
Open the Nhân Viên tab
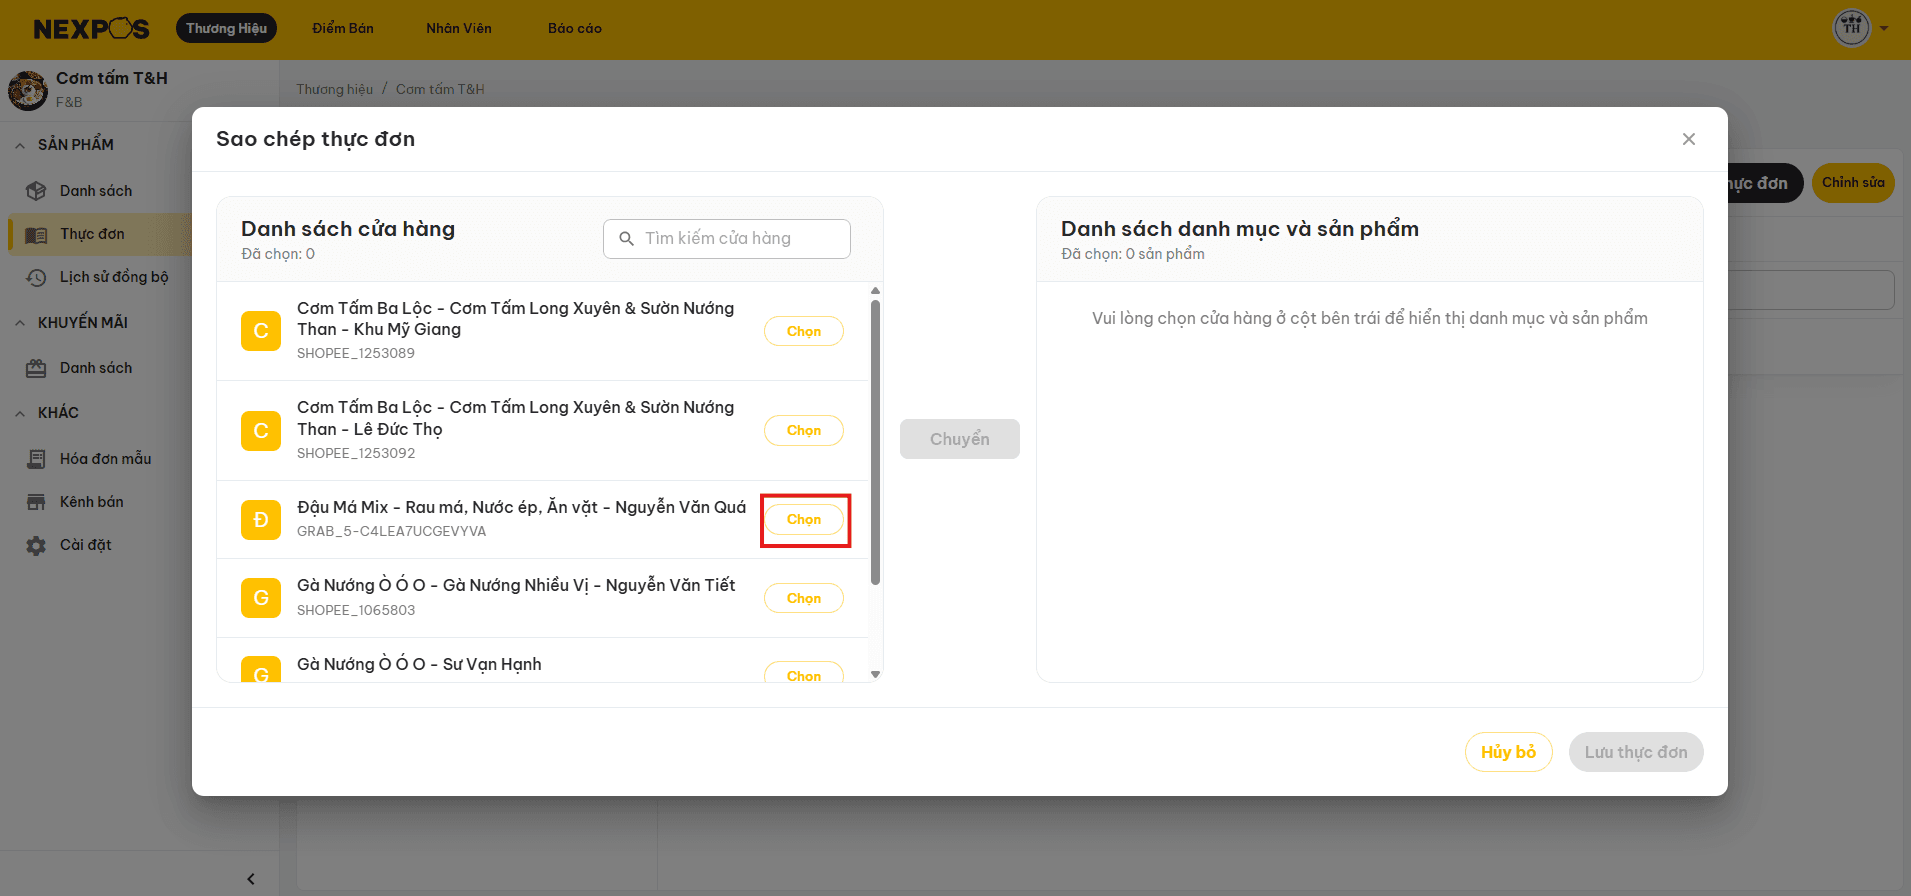(459, 28)
